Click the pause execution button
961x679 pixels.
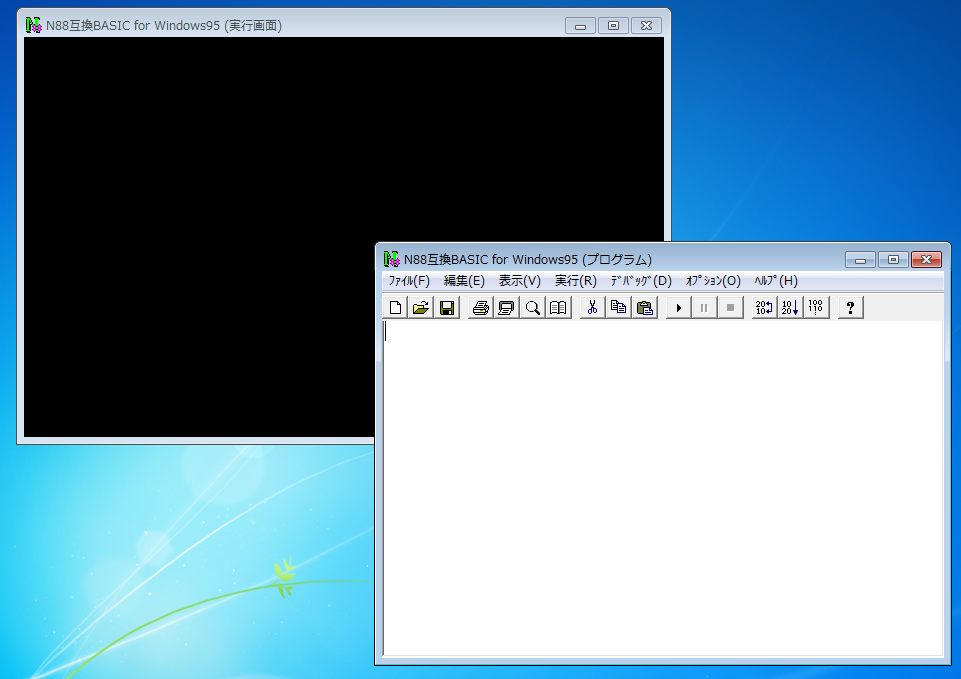[704, 308]
